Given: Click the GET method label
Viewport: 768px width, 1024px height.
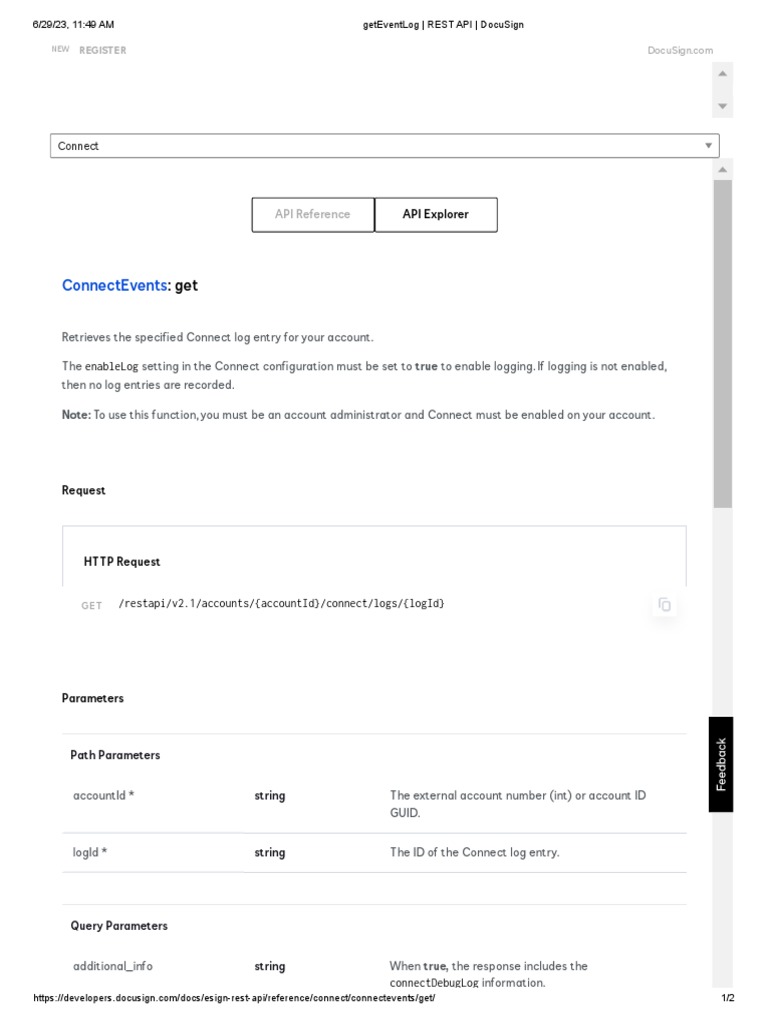Looking at the screenshot, I should [92, 606].
